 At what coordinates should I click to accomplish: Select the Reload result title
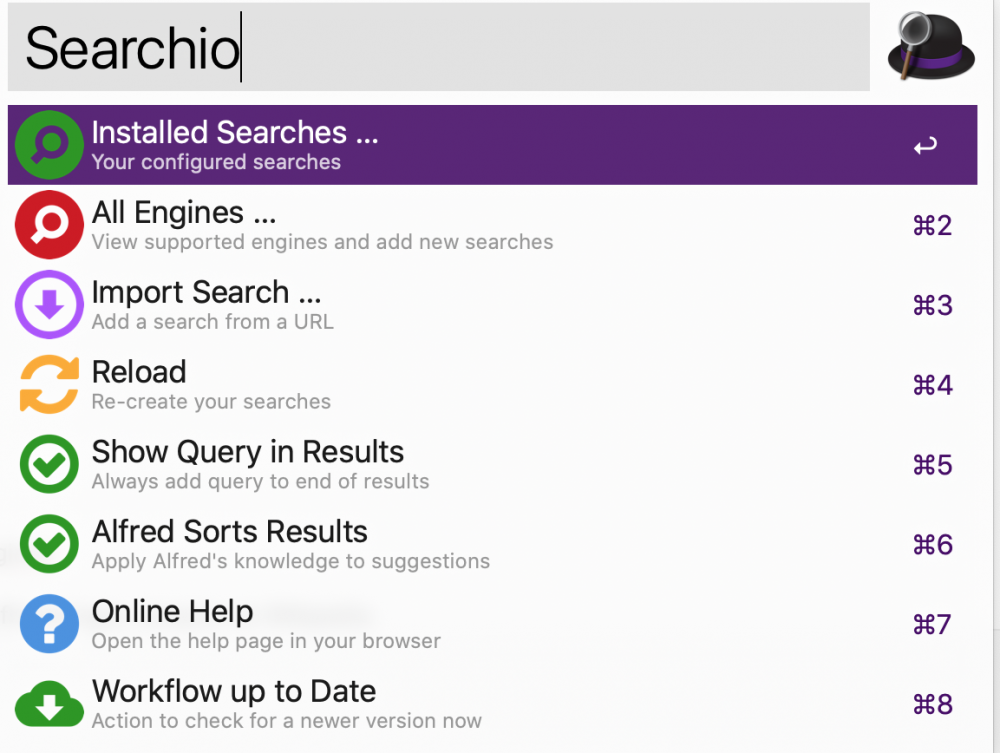coord(139,373)
